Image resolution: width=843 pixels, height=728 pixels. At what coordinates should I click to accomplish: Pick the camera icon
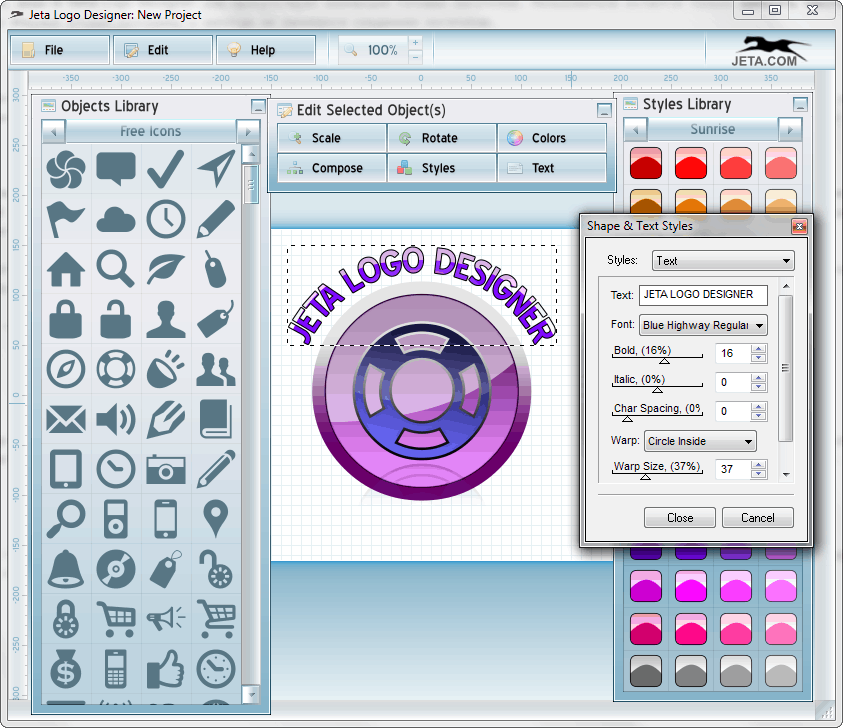pos(166,469)
